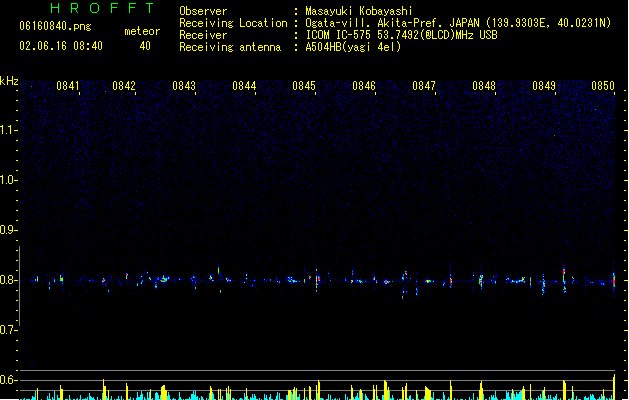Click antenna value A504HB(yagi 4el)
Screen dimensions: 629x400
pyautogui.click(x=353, y=47)
